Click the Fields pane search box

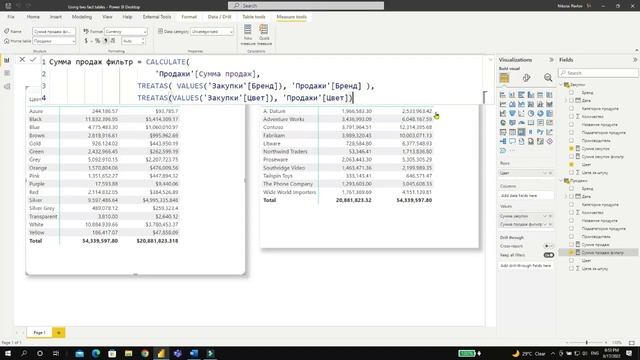pyautogui.click(x=598, y=73)
